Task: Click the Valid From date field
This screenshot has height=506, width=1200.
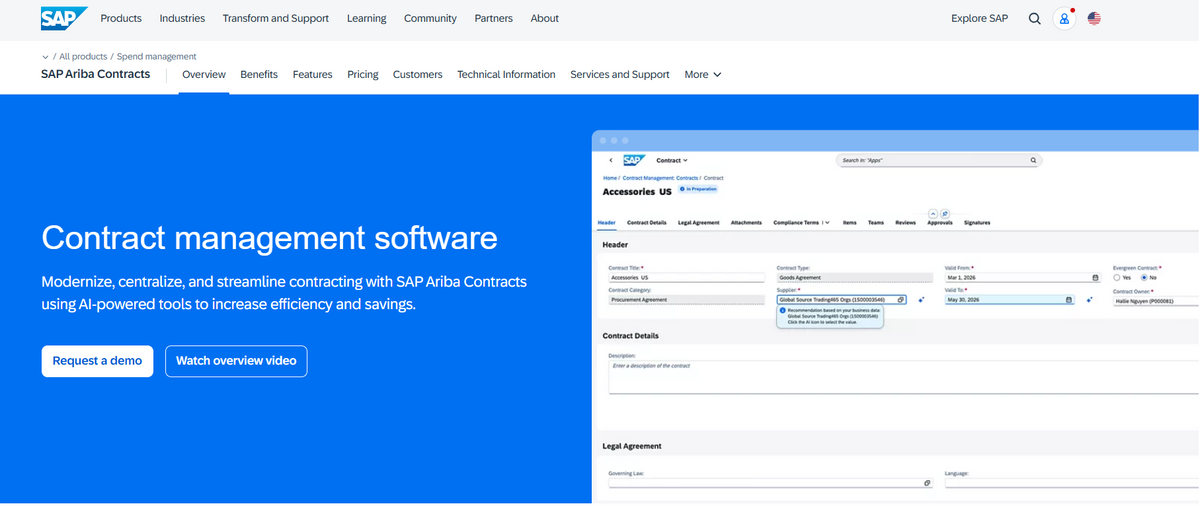Action: coord(1022,277)
